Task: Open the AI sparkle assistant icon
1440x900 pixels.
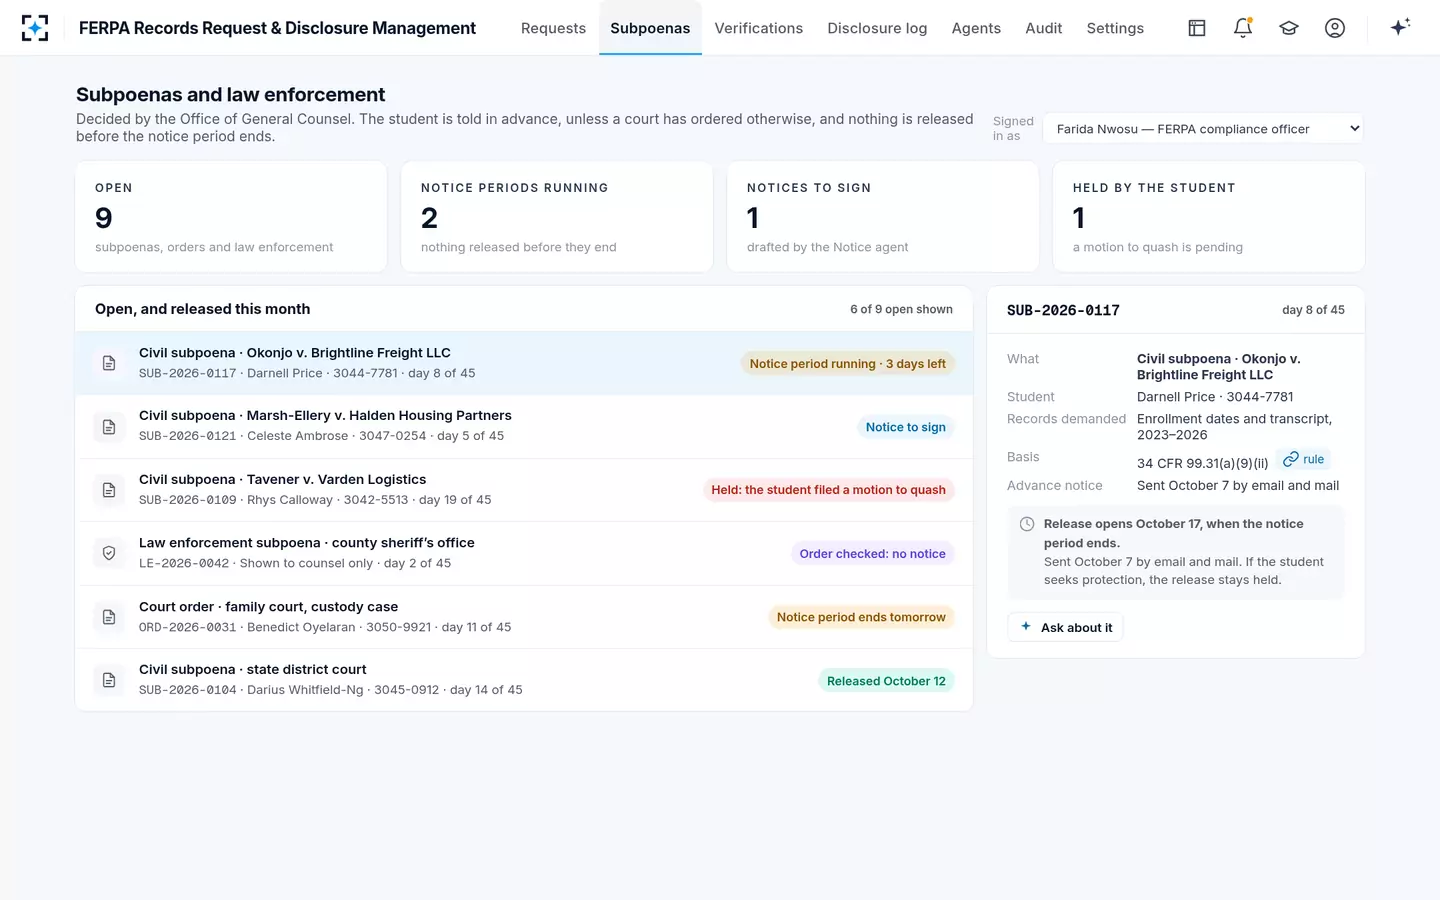Action: (x=1400, y=27)
